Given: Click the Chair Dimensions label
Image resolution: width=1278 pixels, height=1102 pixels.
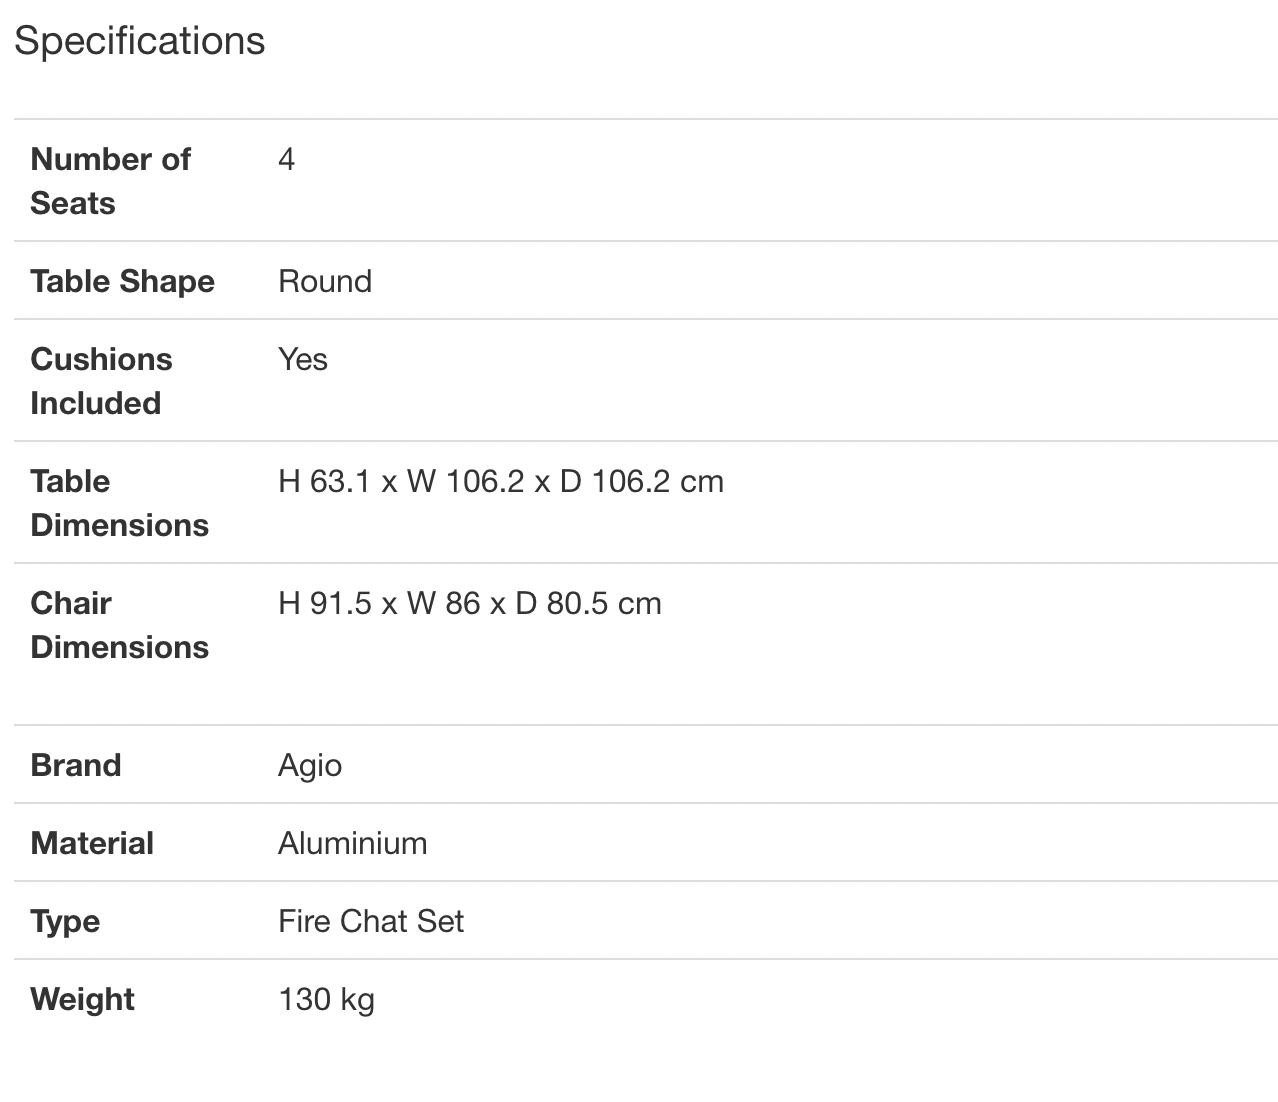Looking at the screenshot, I should pos(119,625).
